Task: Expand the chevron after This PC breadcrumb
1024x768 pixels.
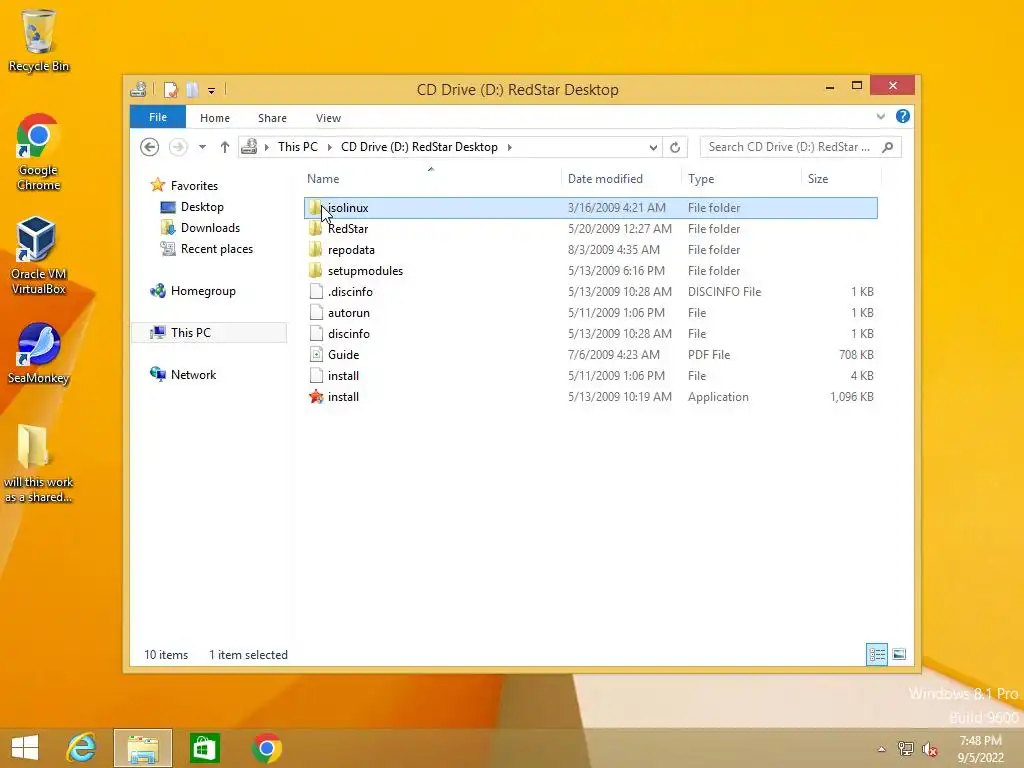Action: click(329, 147)
